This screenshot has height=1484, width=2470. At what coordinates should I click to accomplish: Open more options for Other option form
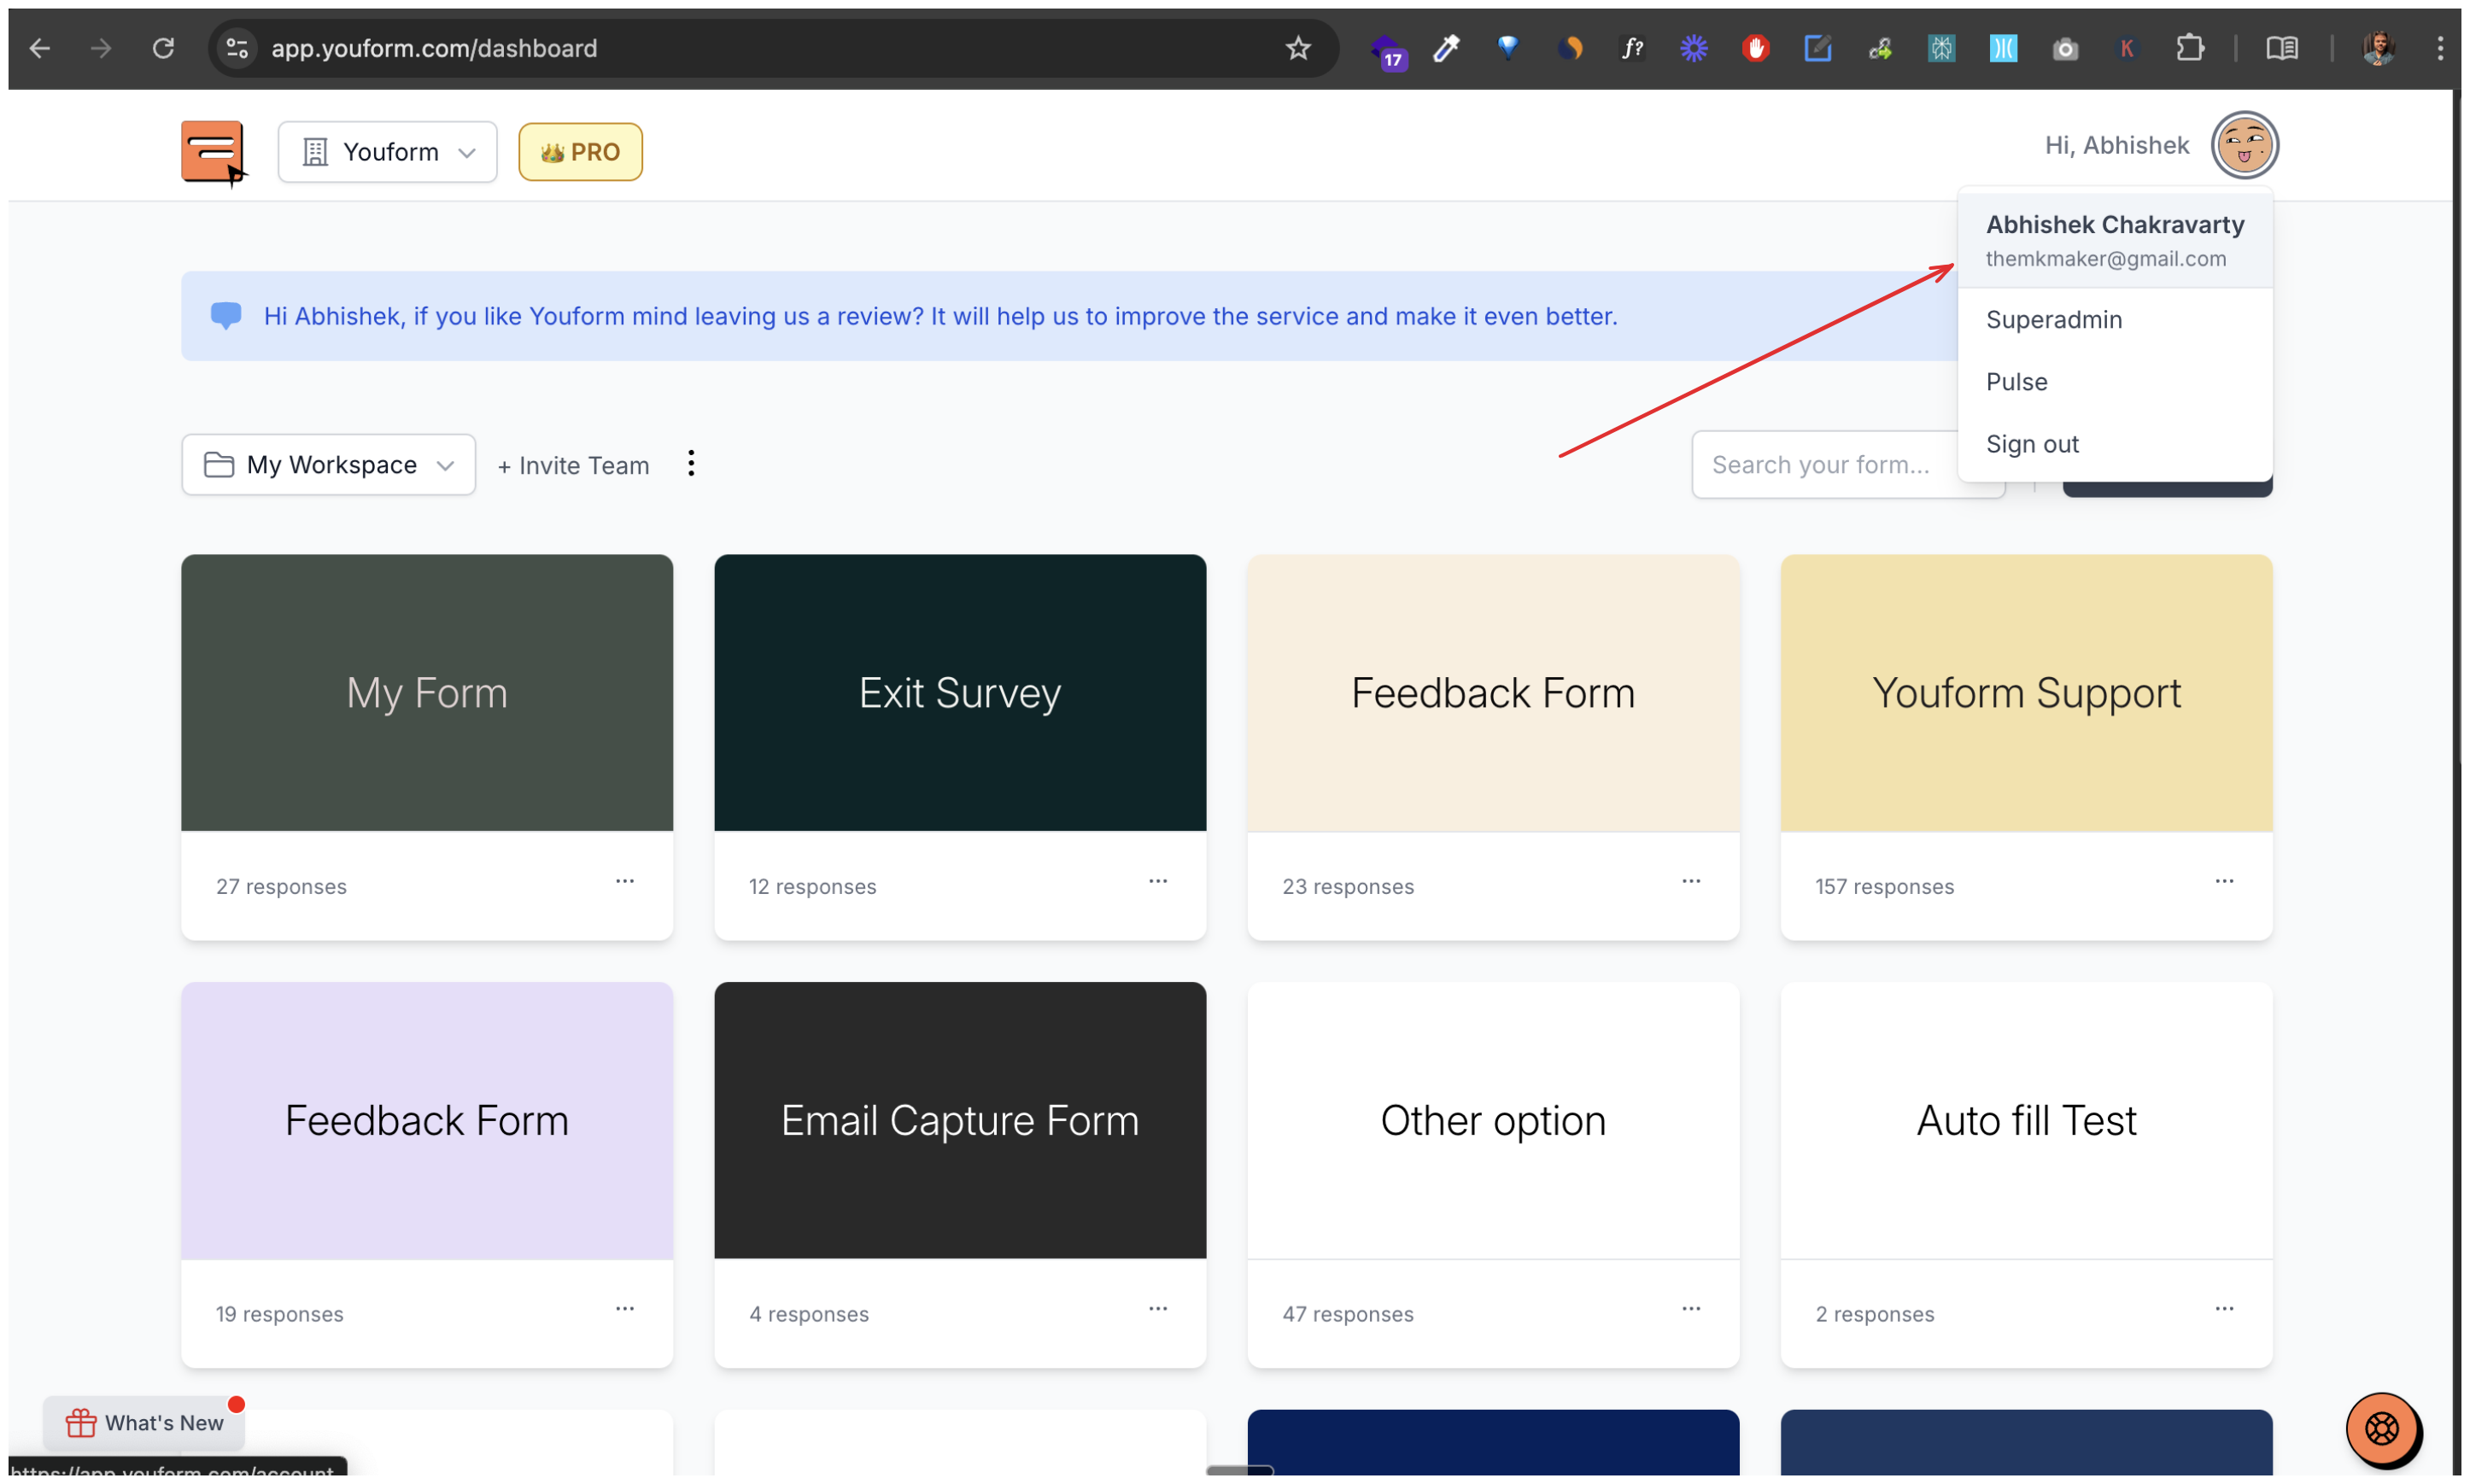[1691, 1309]
